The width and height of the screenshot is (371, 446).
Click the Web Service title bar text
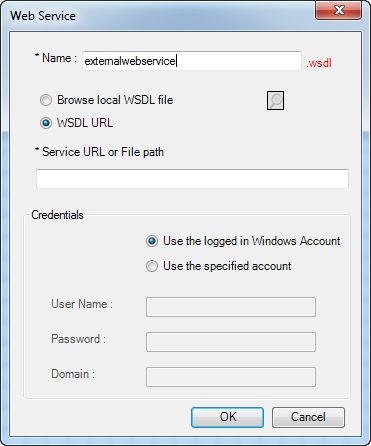point(43,16)
